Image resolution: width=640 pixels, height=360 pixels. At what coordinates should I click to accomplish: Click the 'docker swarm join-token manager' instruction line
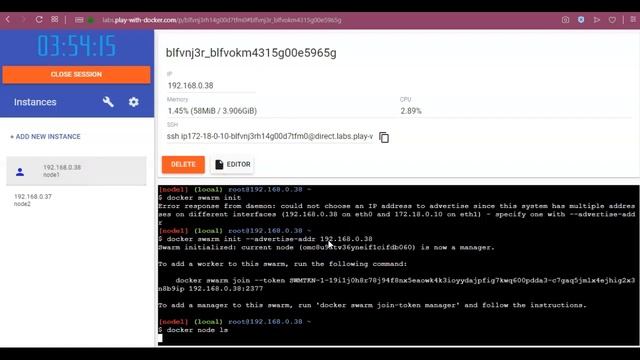(x=372, y=305)
